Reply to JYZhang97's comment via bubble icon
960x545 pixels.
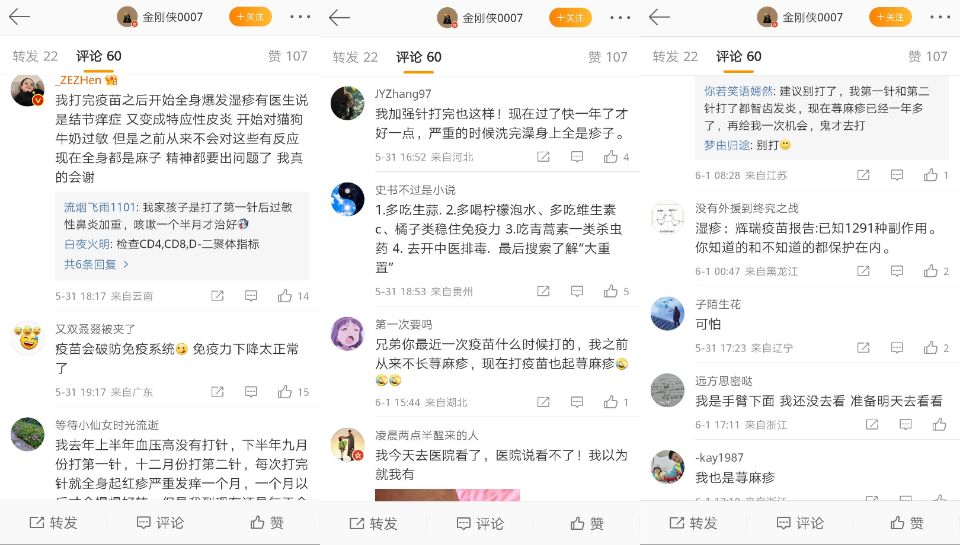[577, 157]
